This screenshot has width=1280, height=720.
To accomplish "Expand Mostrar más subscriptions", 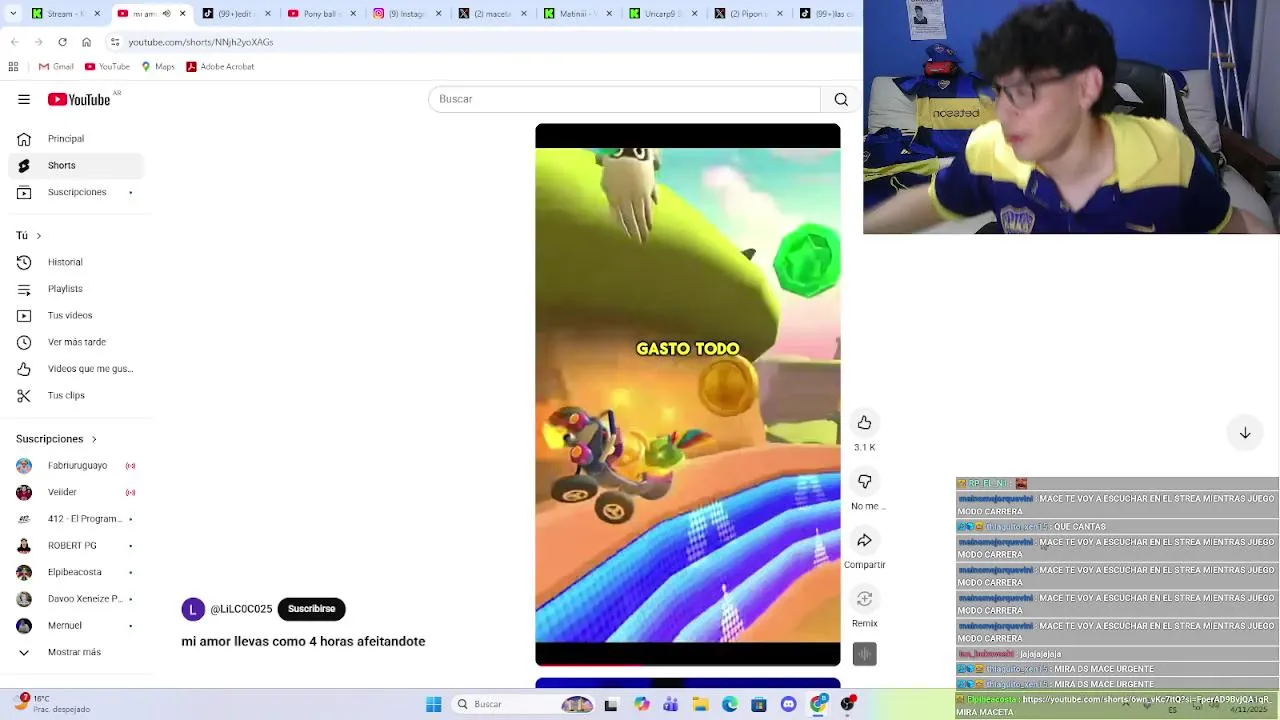I will (76, 652).
